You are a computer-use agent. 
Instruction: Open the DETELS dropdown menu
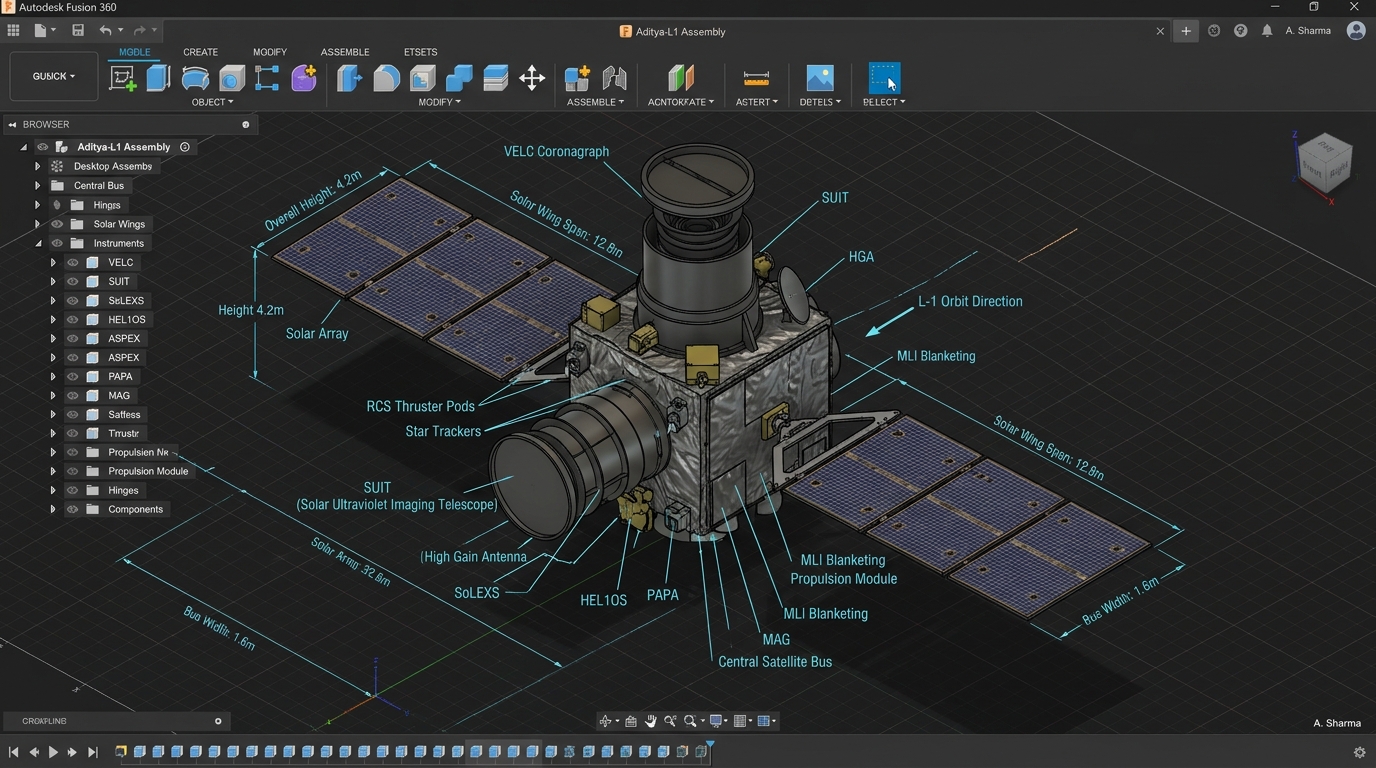[820, 102]
